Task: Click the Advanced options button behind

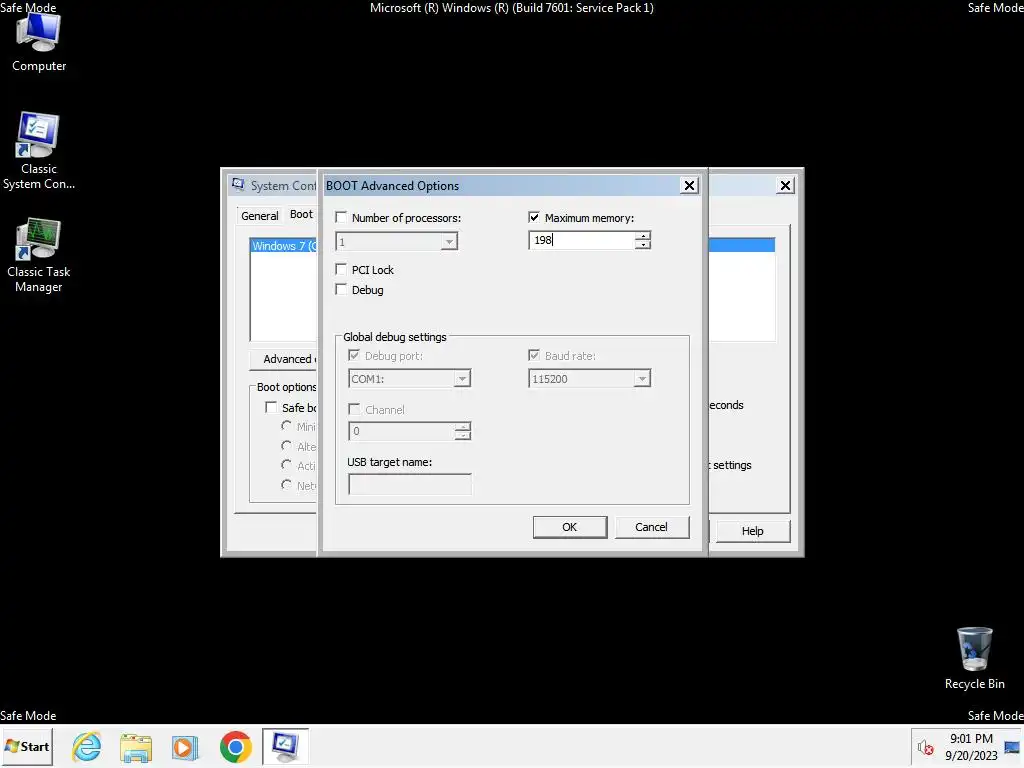Action: tap(284, 359)
